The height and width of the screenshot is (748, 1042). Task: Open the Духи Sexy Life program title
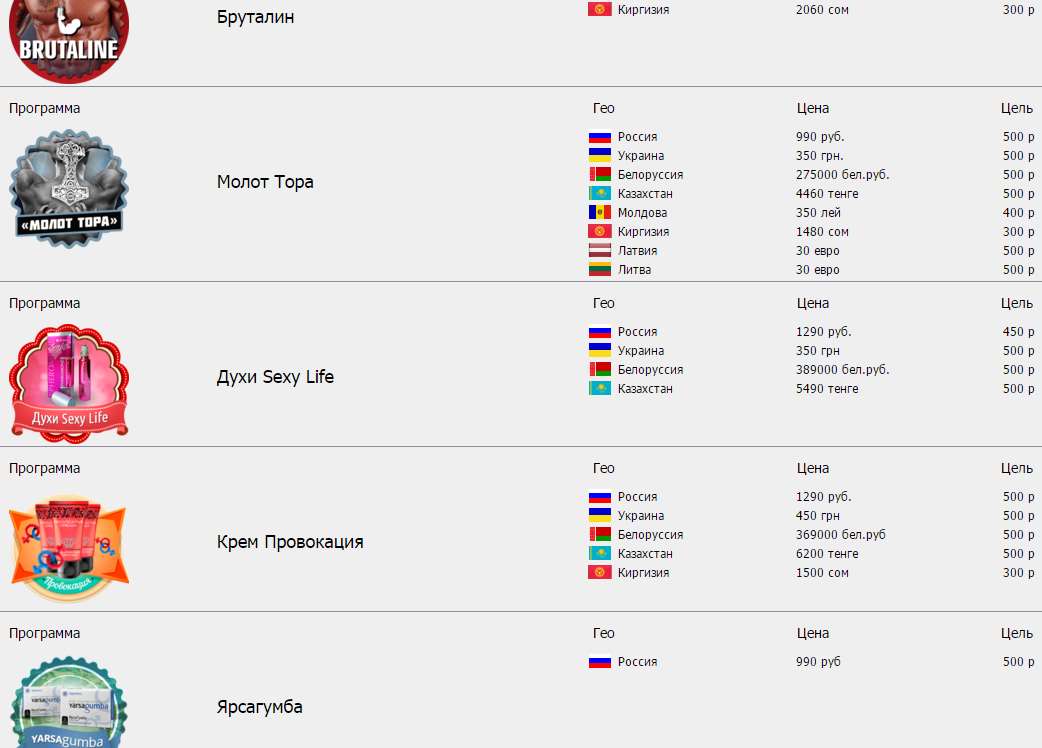tap(275, 377)
